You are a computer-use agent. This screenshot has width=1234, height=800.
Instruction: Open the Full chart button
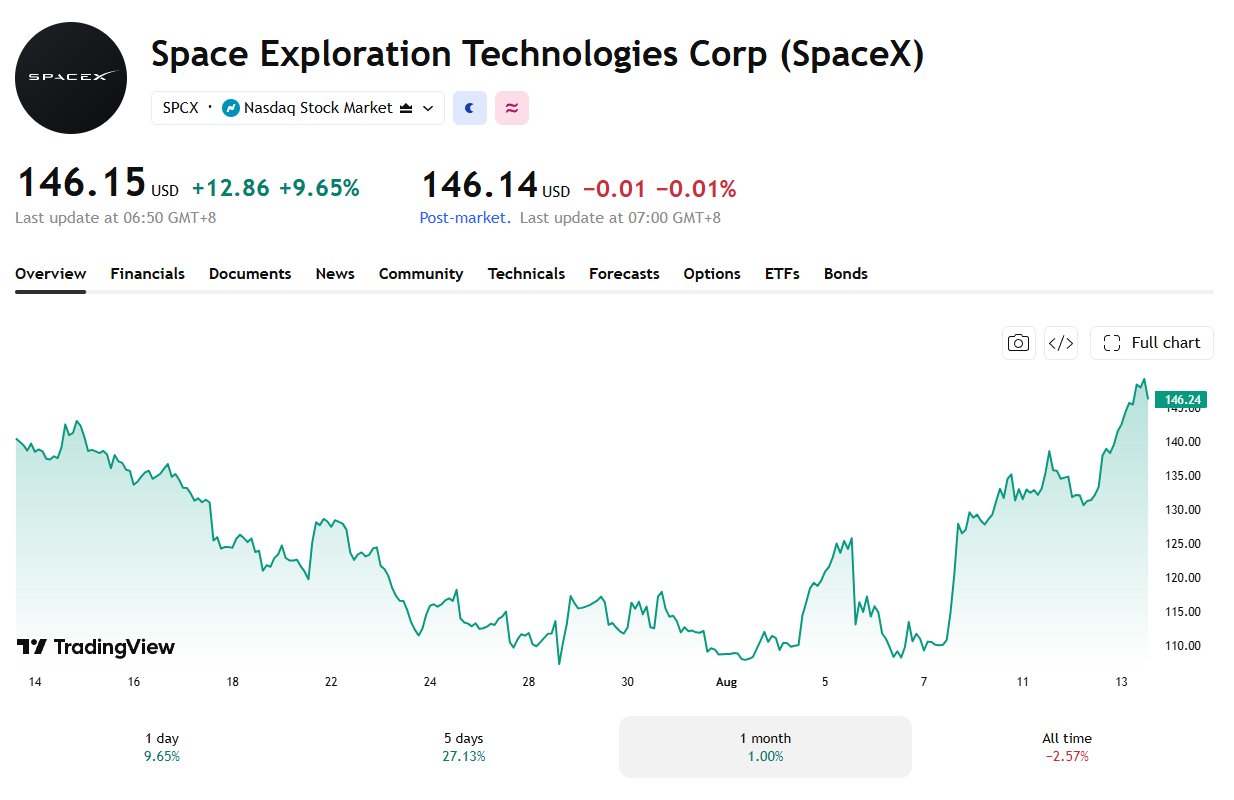pyautogui.click(x=1152, y=343)
